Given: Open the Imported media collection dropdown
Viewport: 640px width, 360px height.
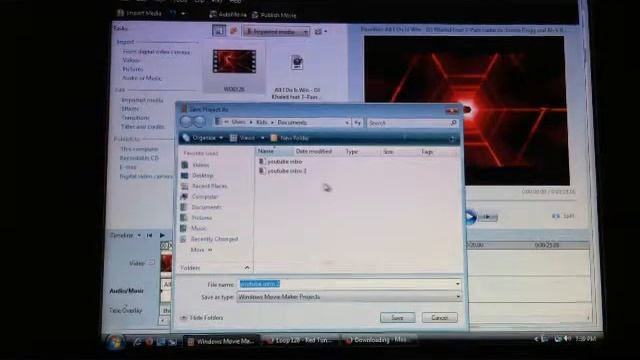Looking at the screenshot, I should [x=276, y=31].
